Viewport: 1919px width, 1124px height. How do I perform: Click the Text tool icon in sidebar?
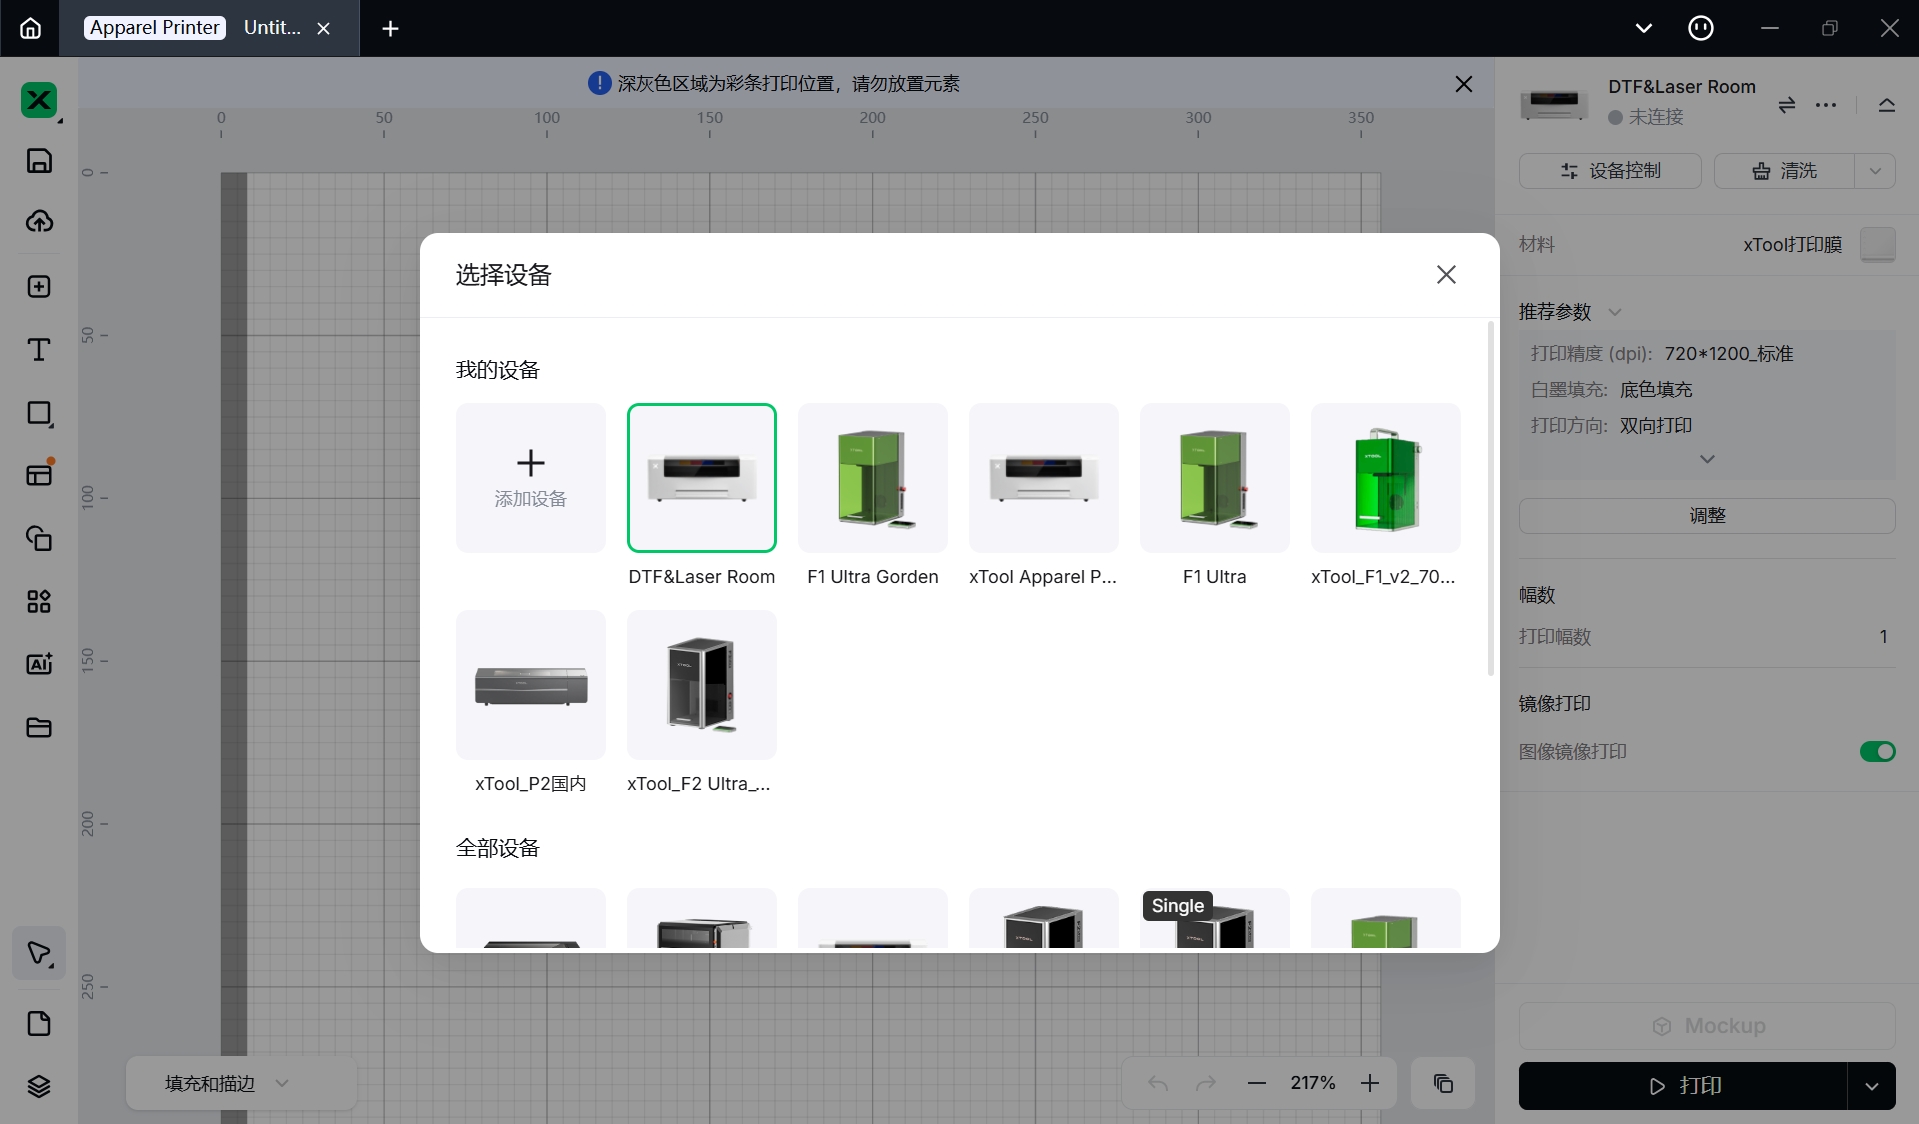pyautogui.click(x=39, y=350)
